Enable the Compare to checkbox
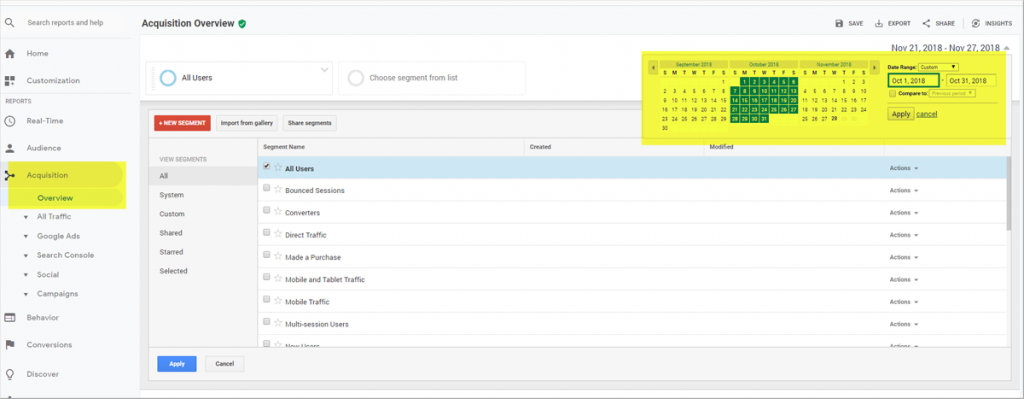The image size is (1024, 399). point(892,93)
